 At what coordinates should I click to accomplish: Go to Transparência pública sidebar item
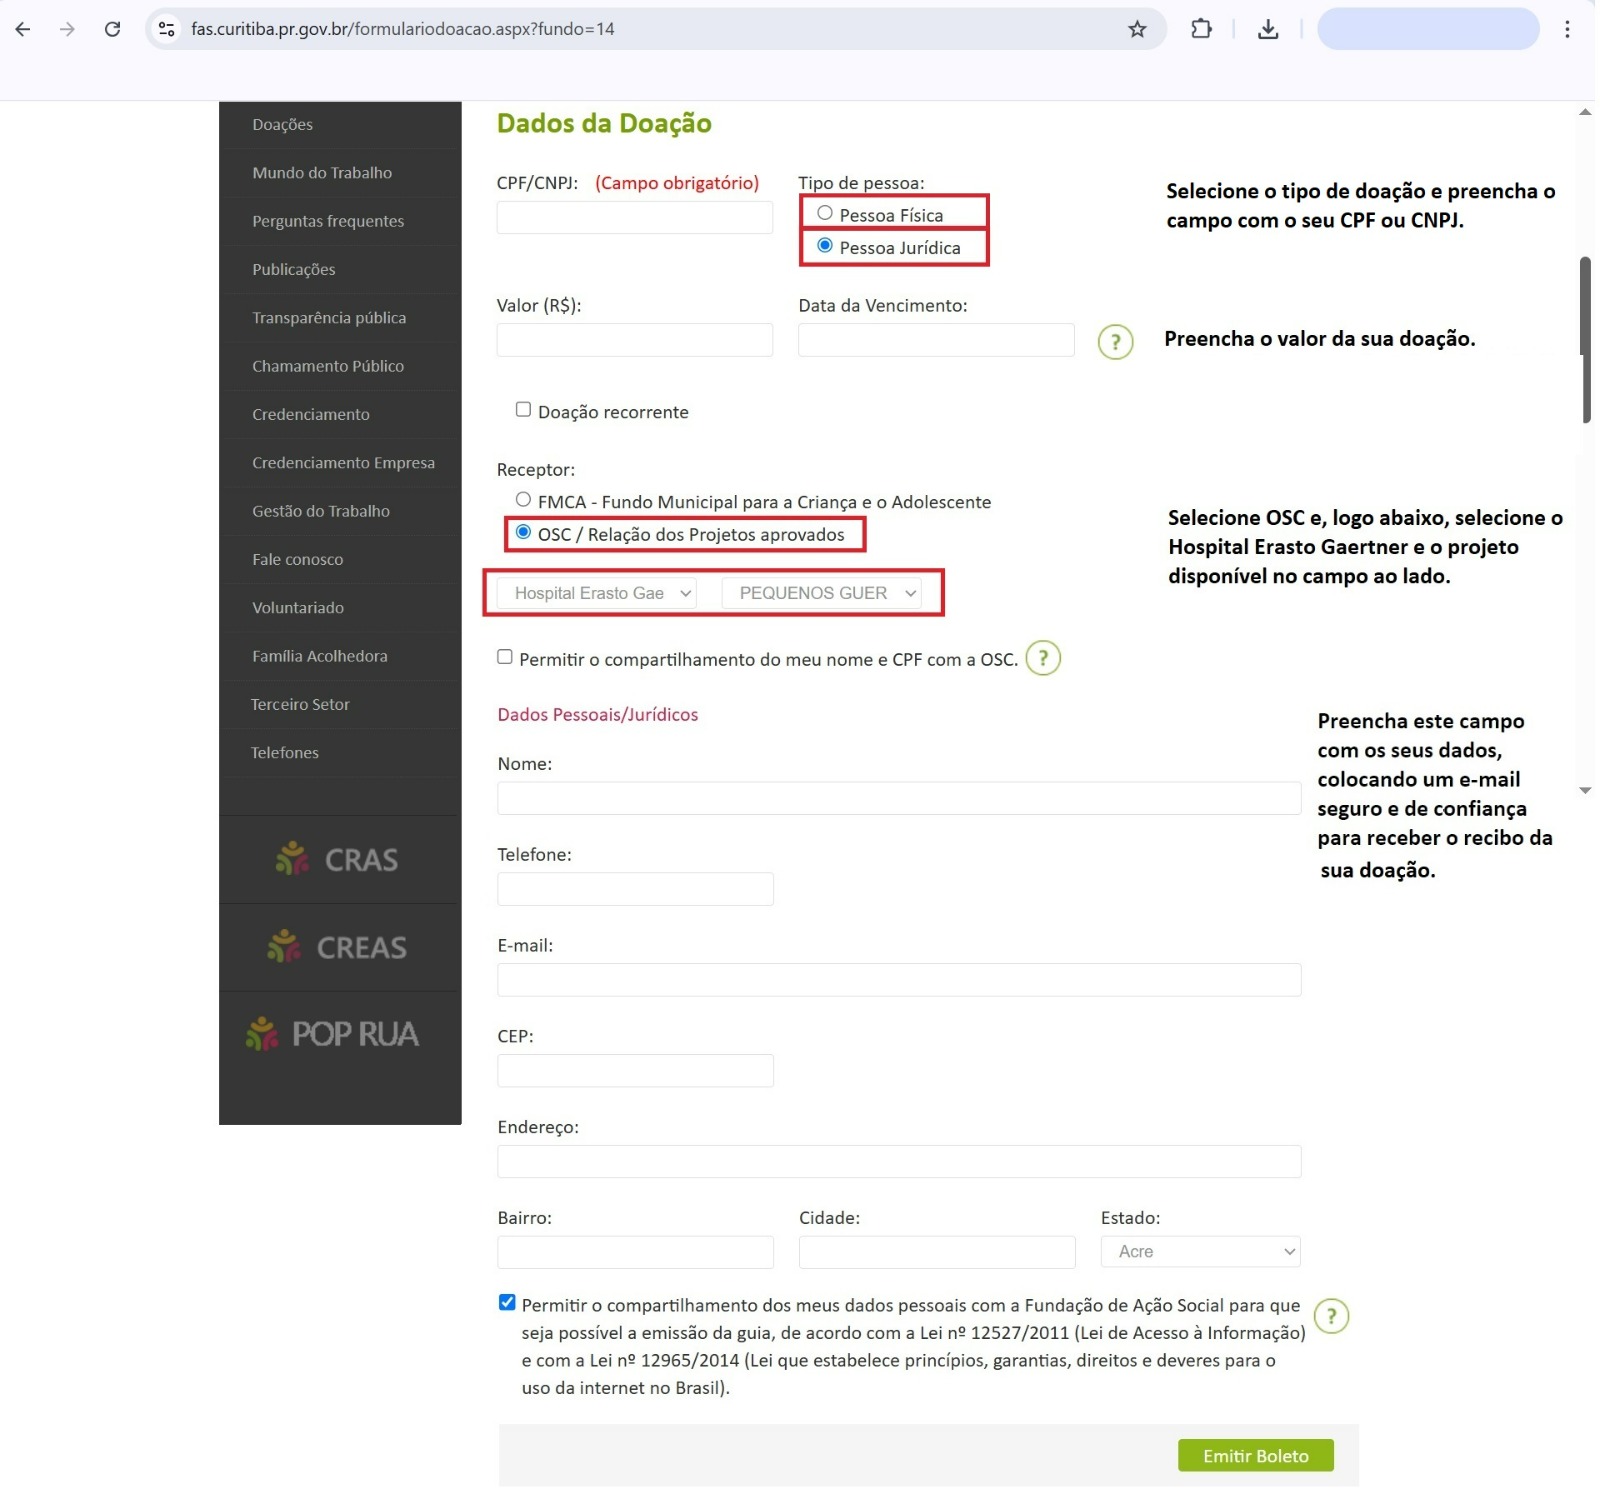pyautogui.click(x=329, y=318)
